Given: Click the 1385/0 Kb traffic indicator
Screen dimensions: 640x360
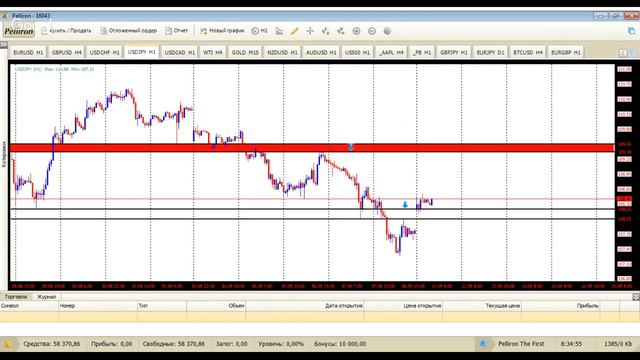Looking at the screenshot, I should [x=618, y=344].
